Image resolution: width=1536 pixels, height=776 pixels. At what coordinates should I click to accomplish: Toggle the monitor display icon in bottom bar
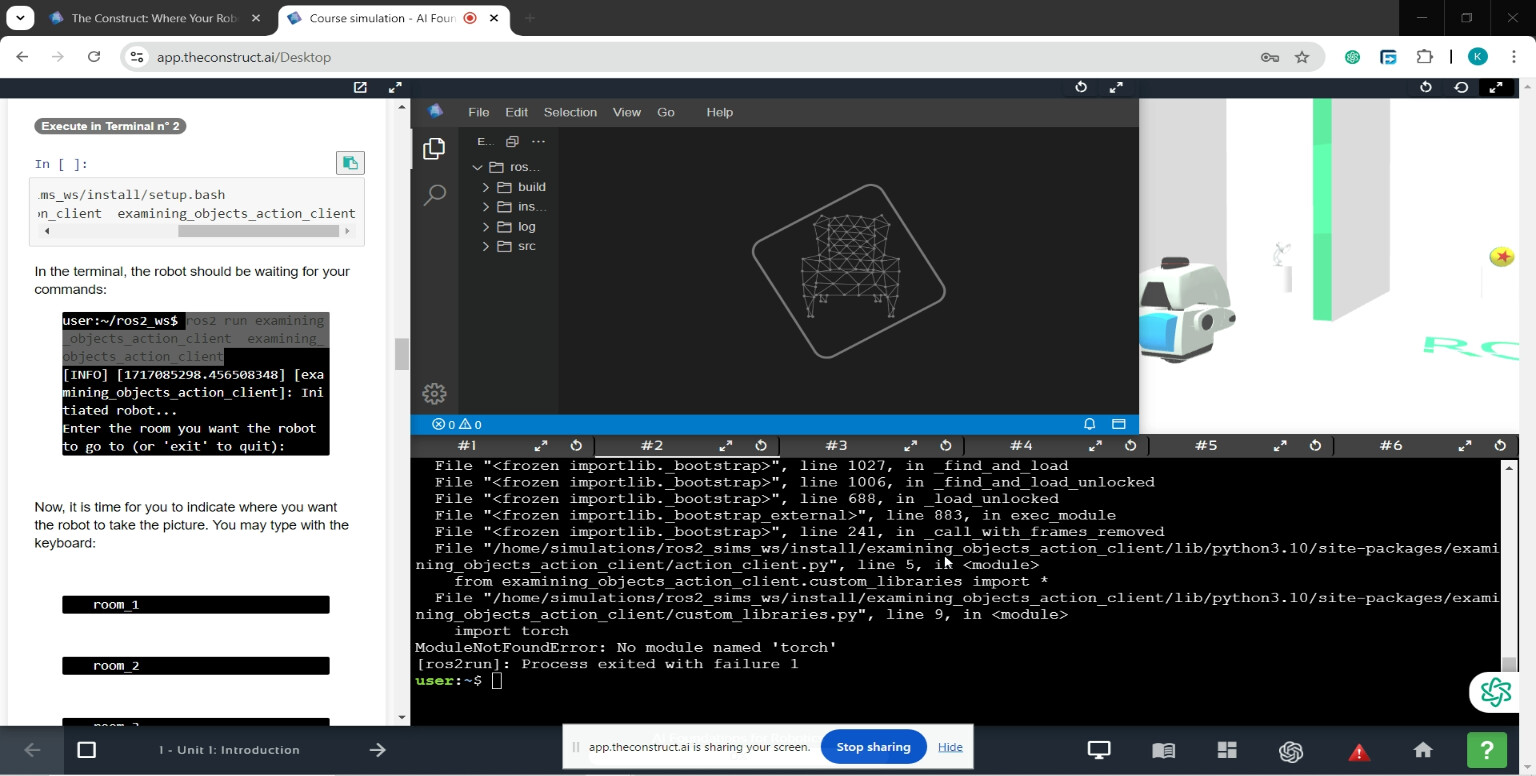tap(1099, 750)
